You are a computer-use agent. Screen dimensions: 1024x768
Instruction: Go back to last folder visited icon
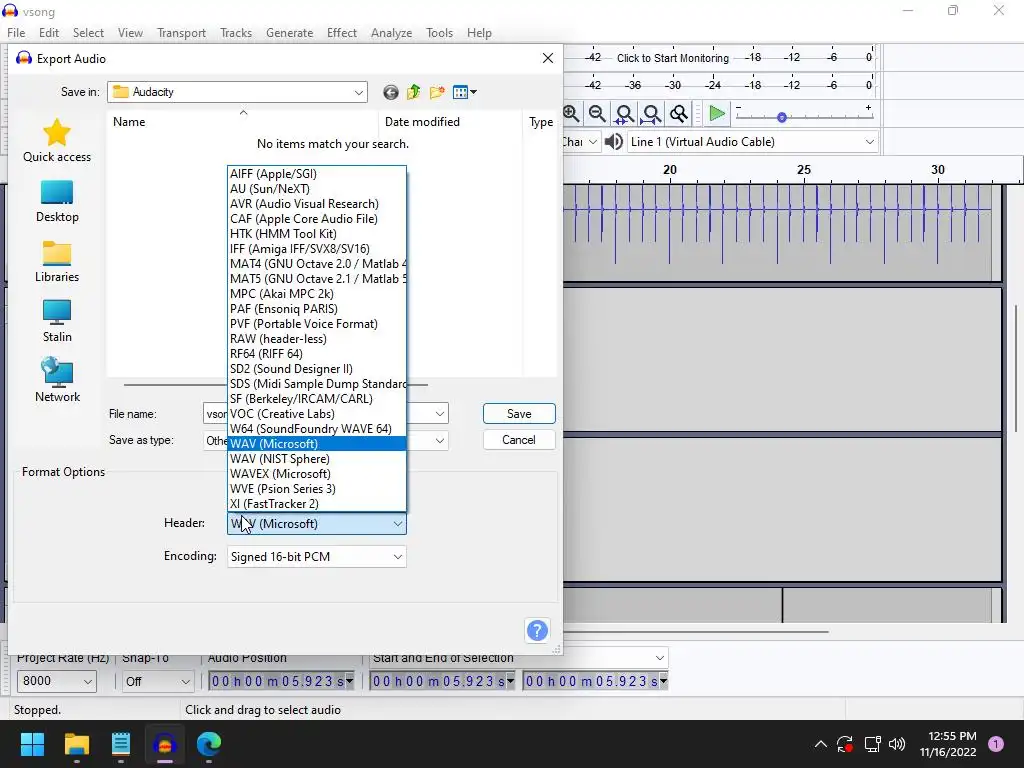click(391, 92)
